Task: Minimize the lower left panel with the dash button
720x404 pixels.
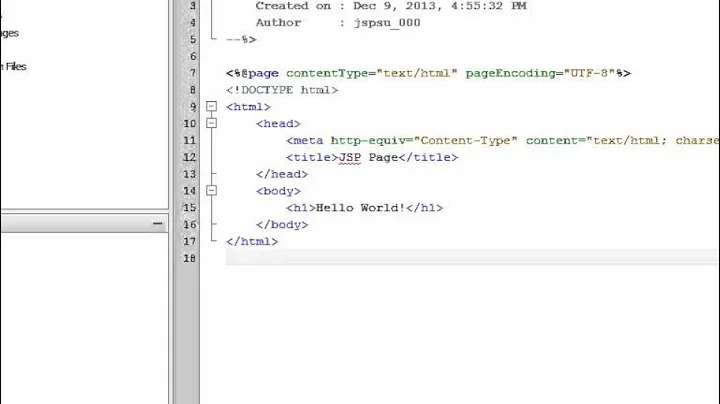Action: pos(158,224)
